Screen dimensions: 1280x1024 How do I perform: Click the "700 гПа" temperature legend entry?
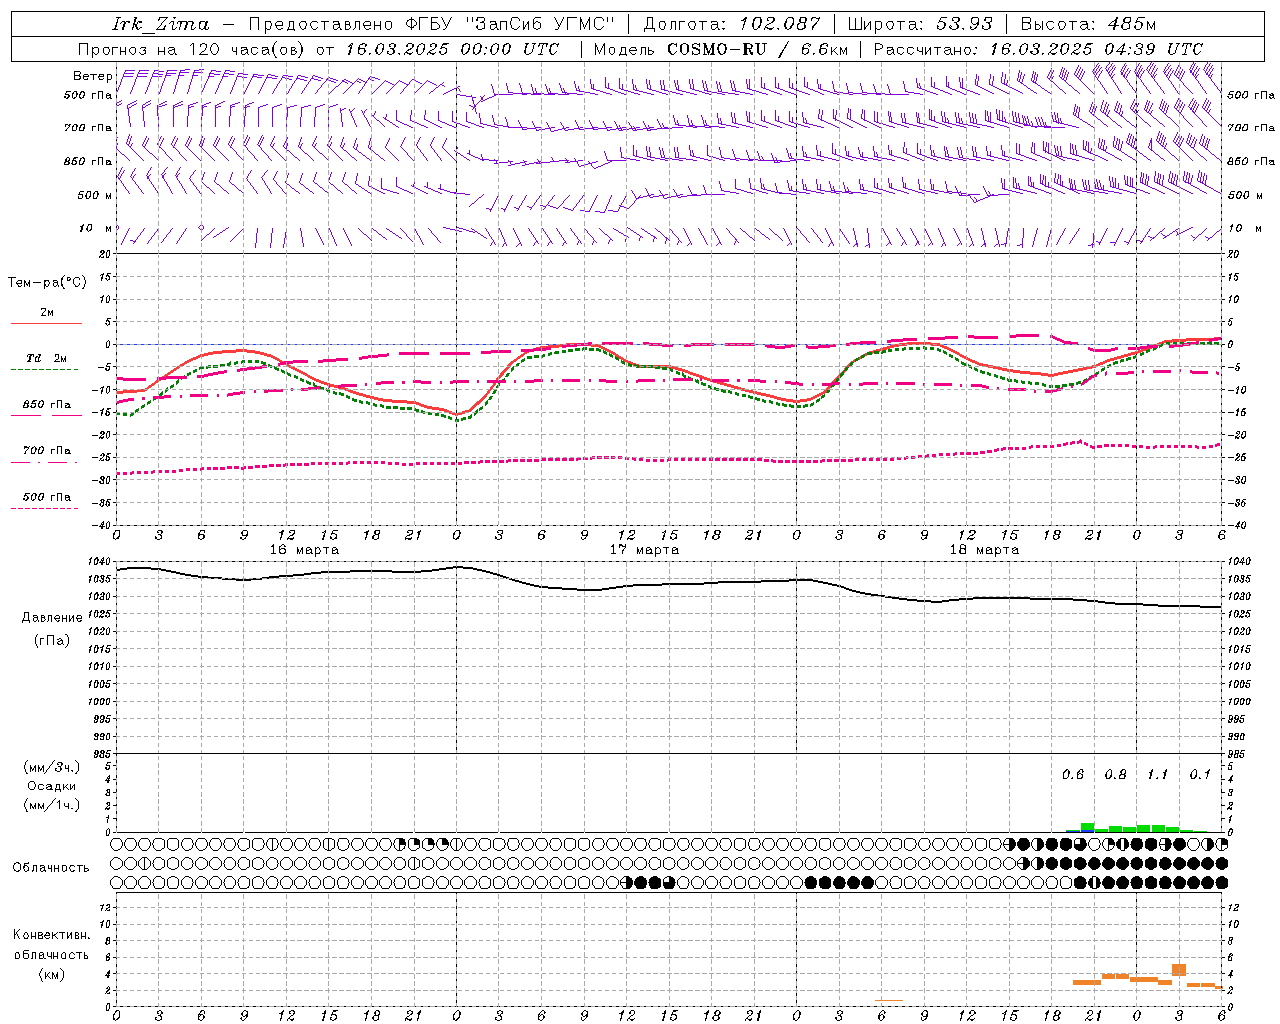click(46, 451)
